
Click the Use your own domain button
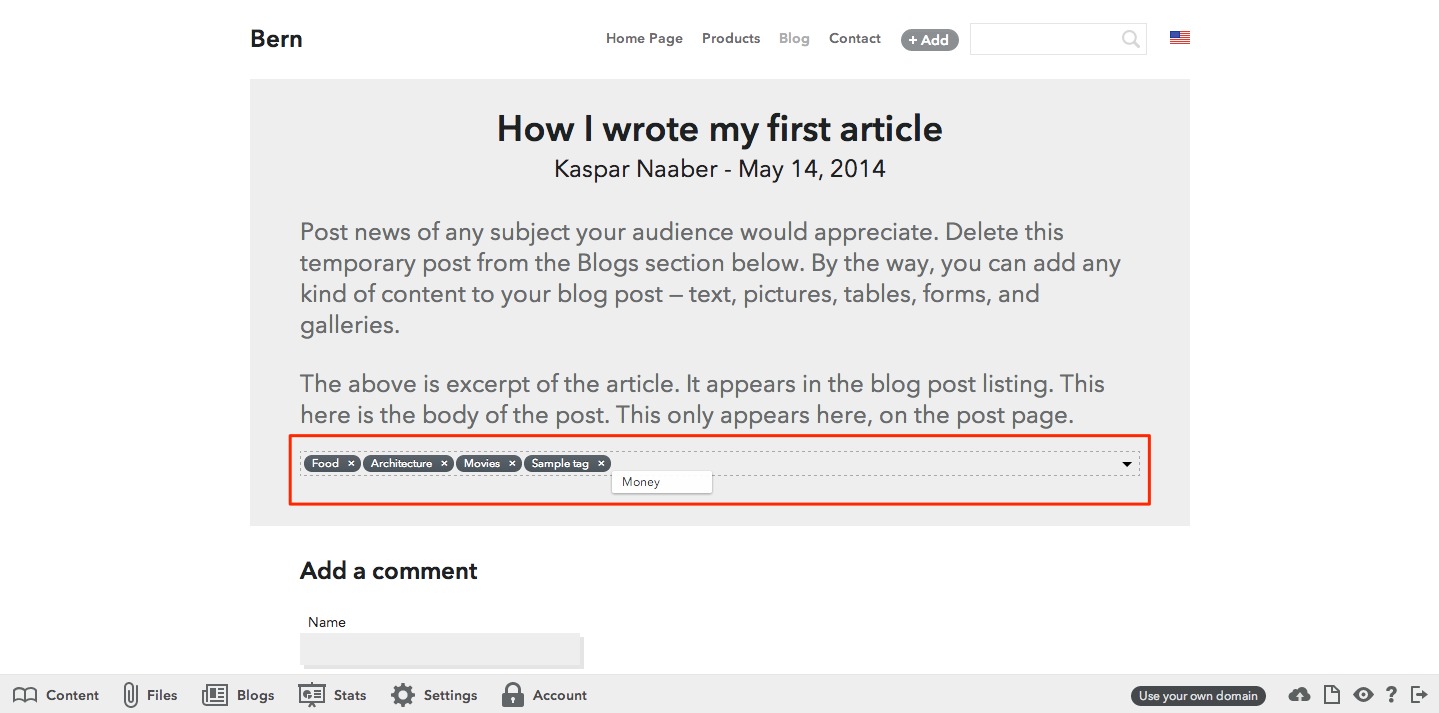click(x=1197, y=695)
